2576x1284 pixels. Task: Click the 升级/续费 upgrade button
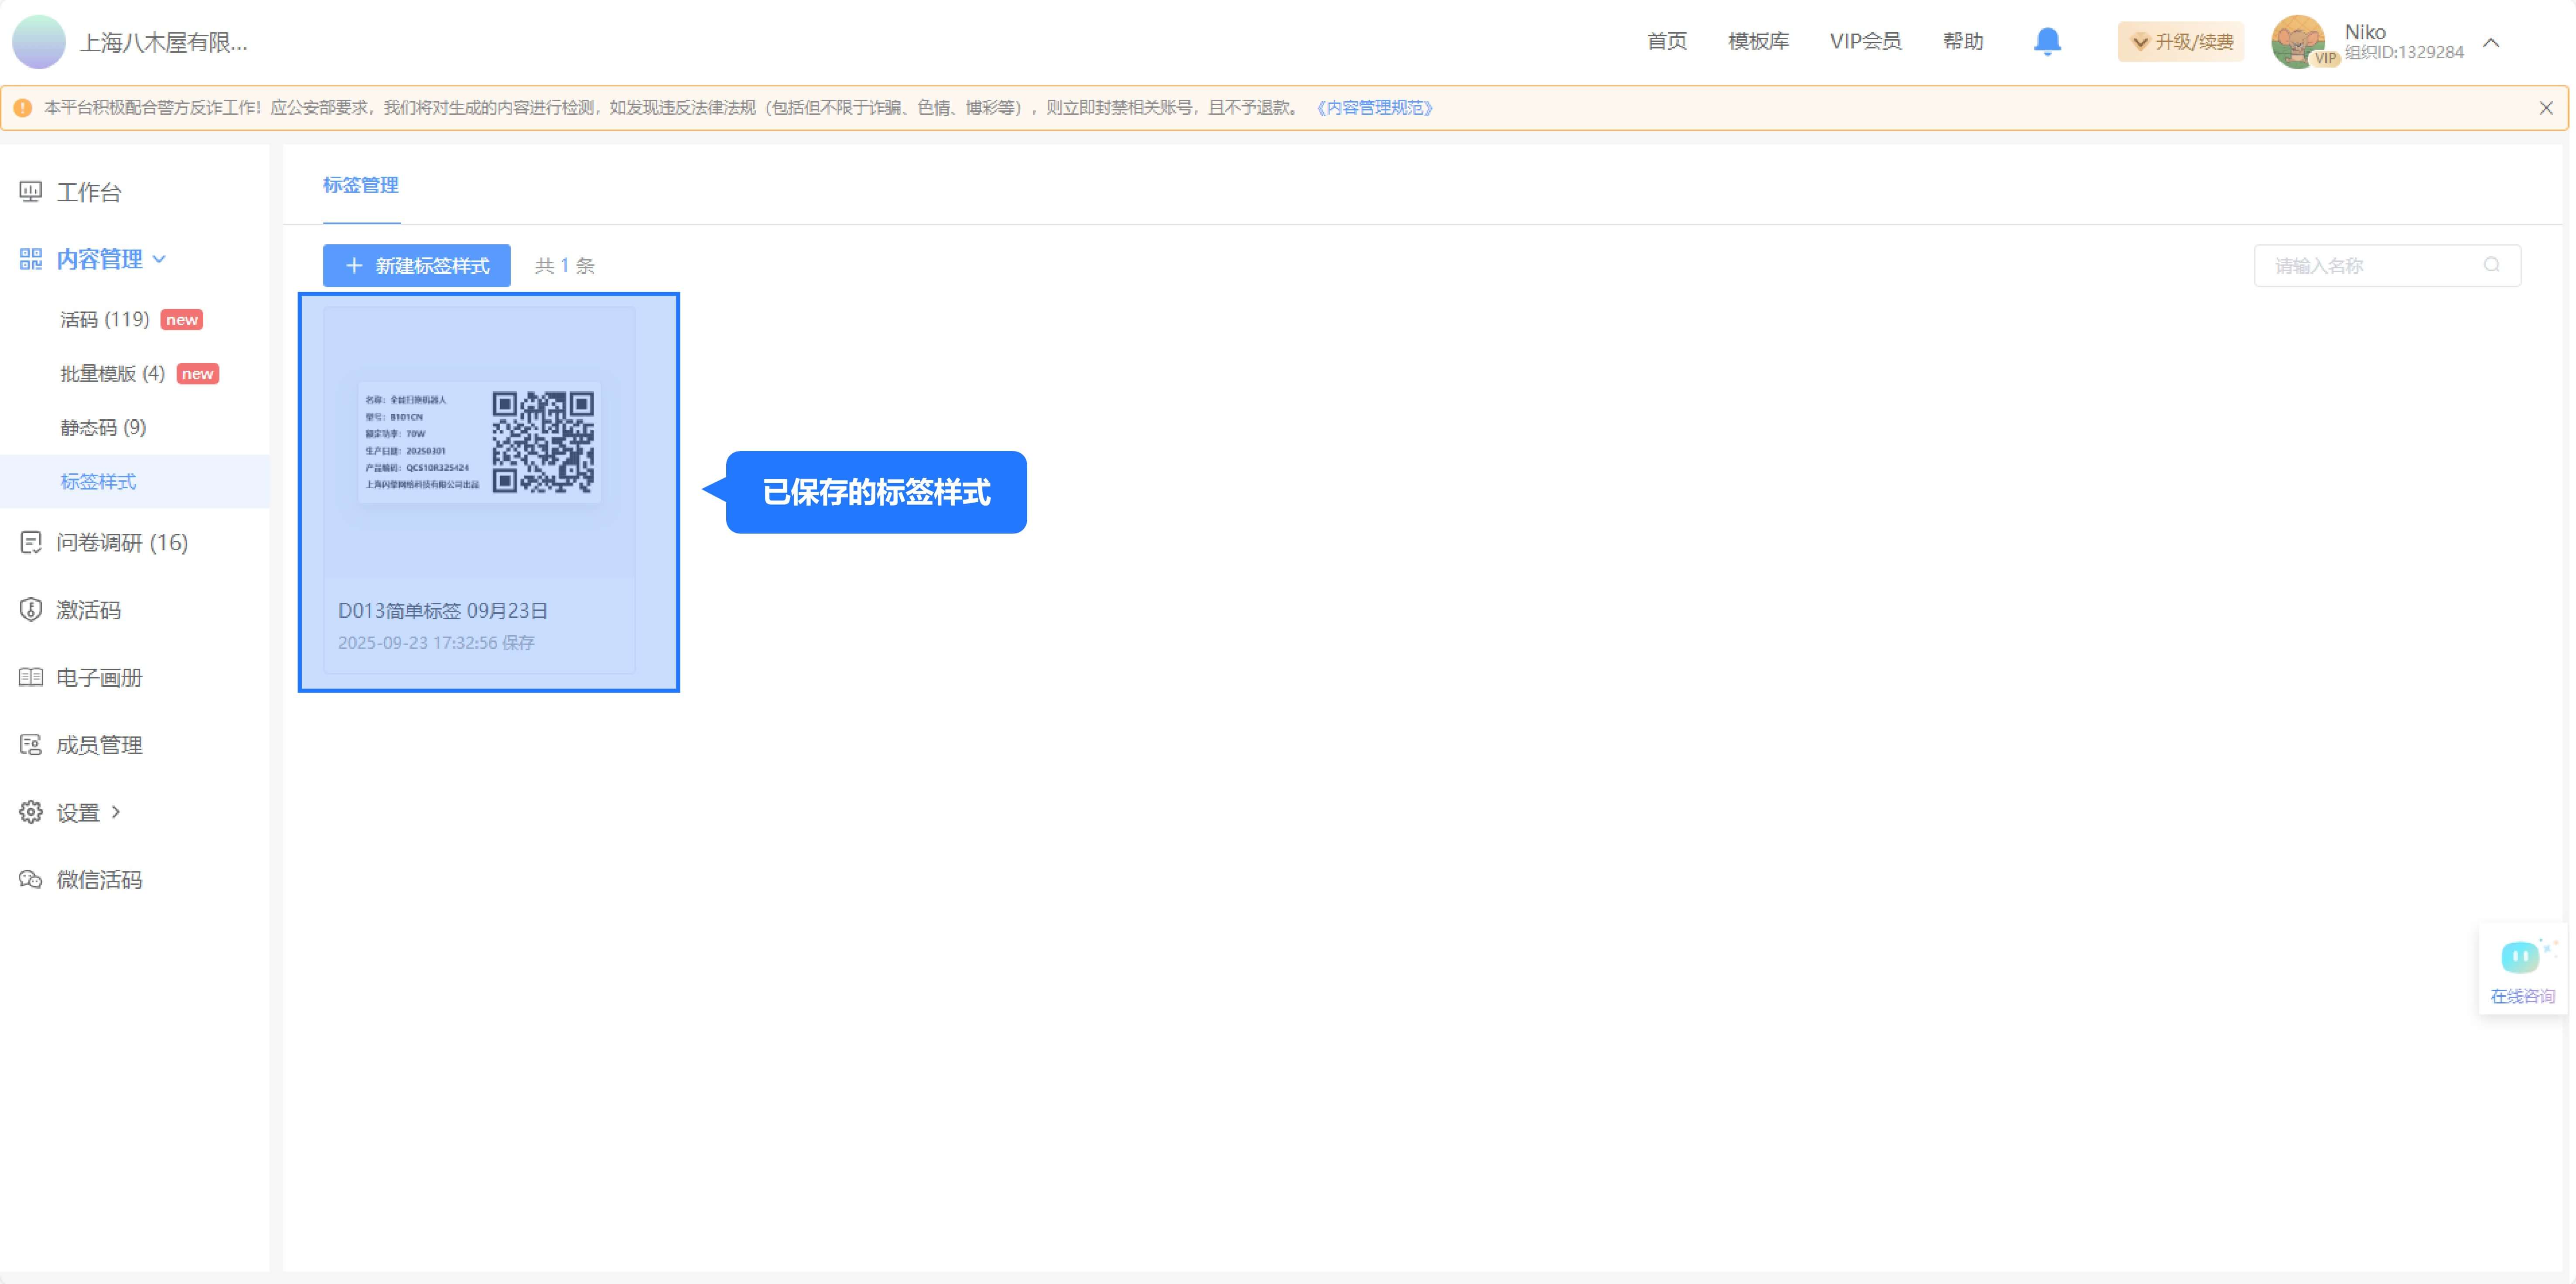click(x=2180, y=42)
